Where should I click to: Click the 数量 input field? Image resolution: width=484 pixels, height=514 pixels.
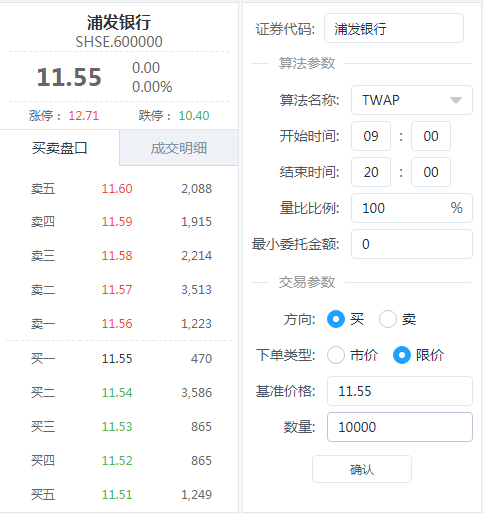(x=400, y=427)
